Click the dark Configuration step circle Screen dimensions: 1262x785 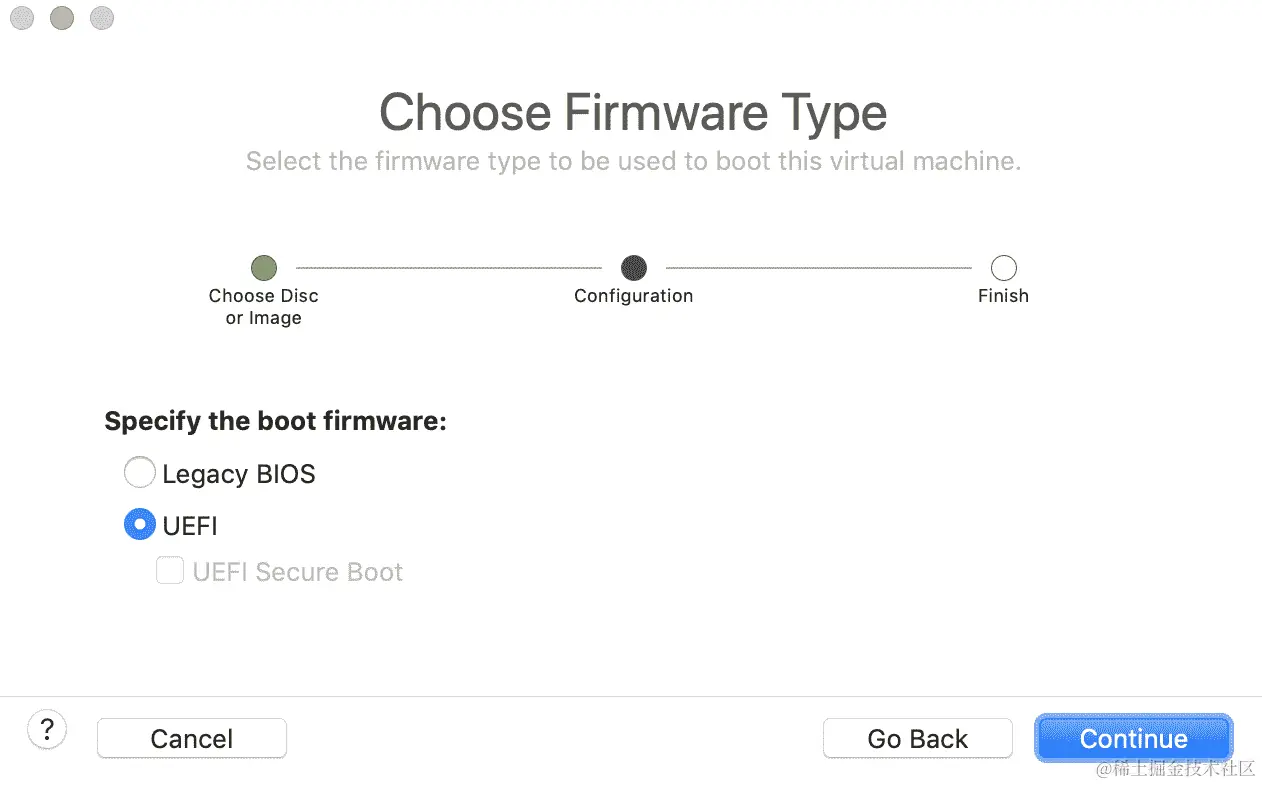pos(633,267)
